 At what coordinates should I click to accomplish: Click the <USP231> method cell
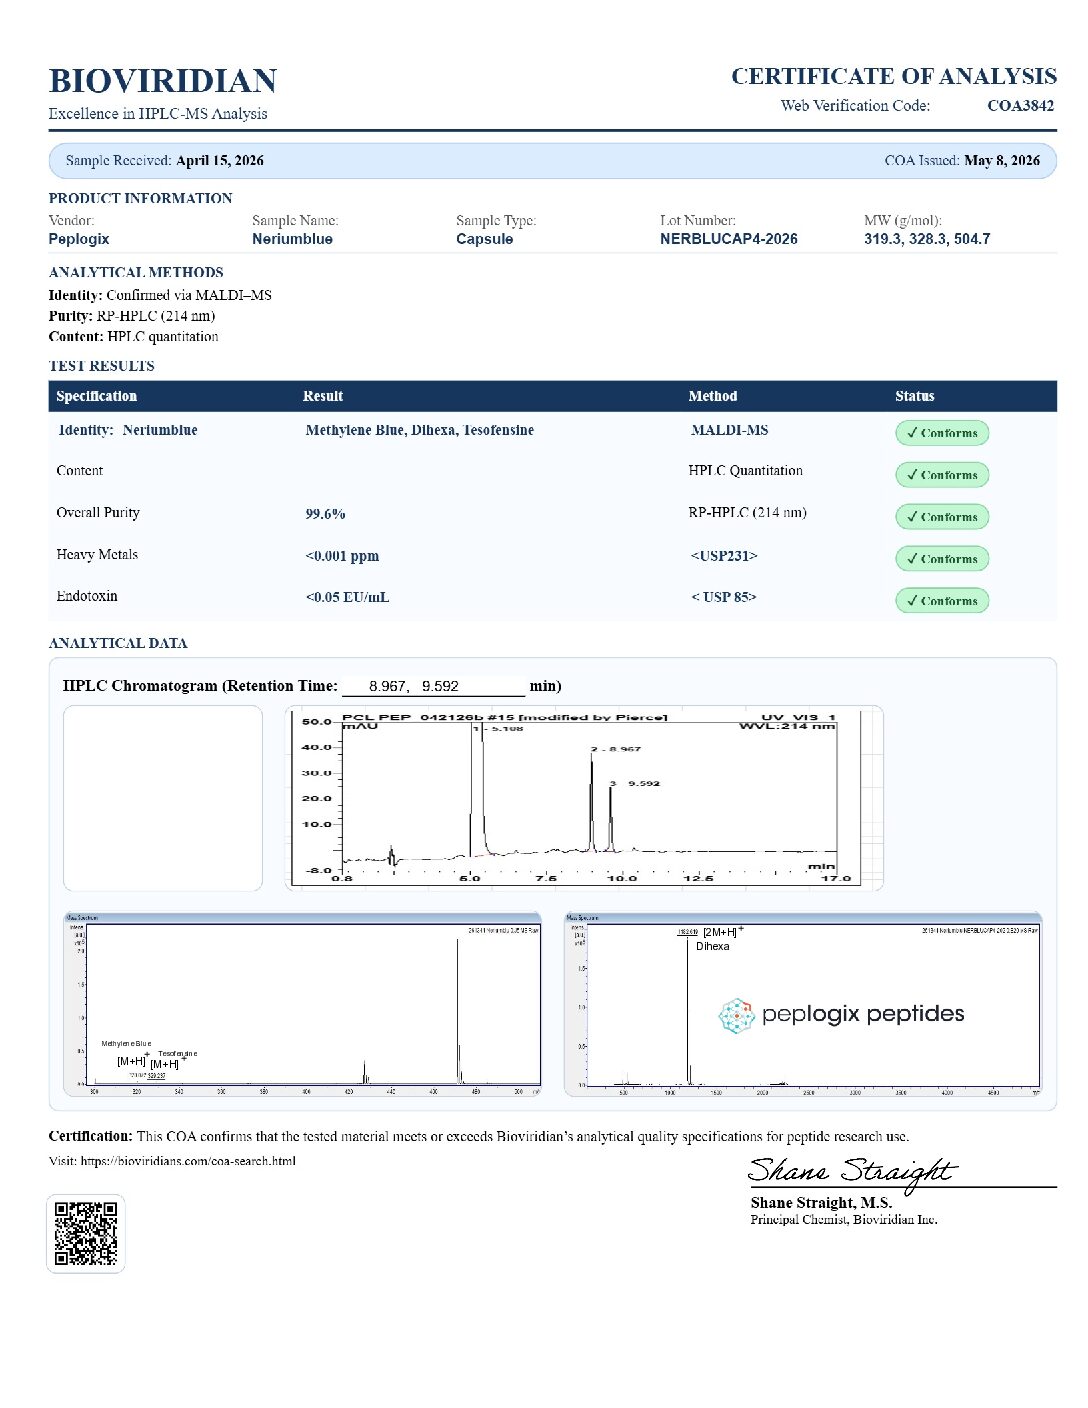pyautogui.click(x=724, y=556)
